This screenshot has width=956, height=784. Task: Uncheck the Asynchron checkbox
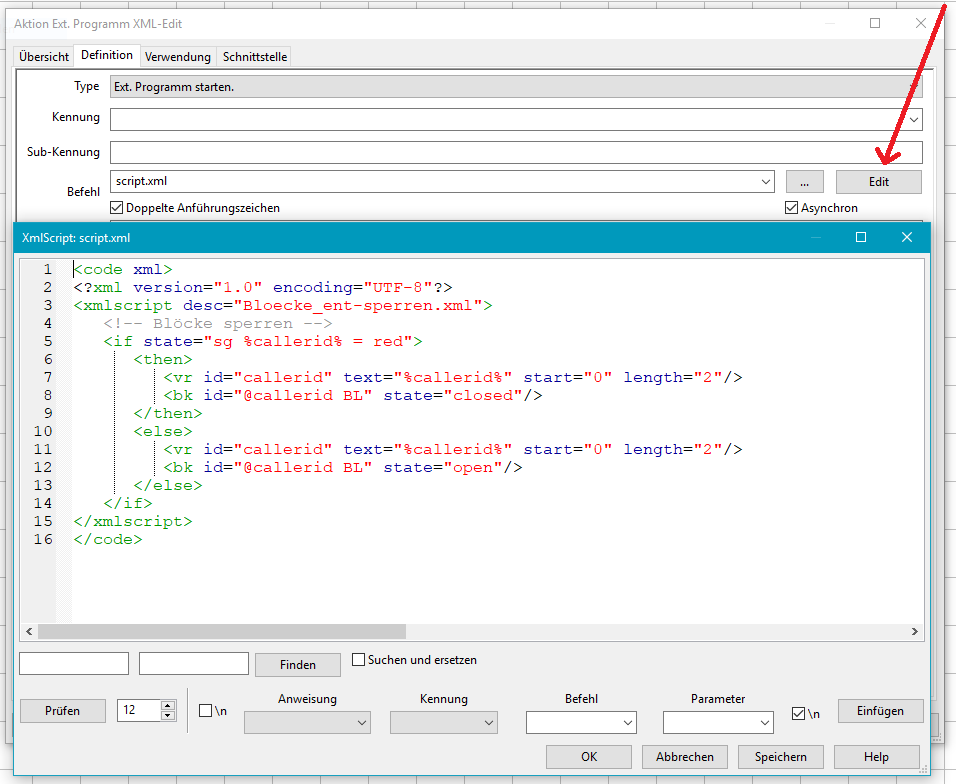click(x=792, y=208)
